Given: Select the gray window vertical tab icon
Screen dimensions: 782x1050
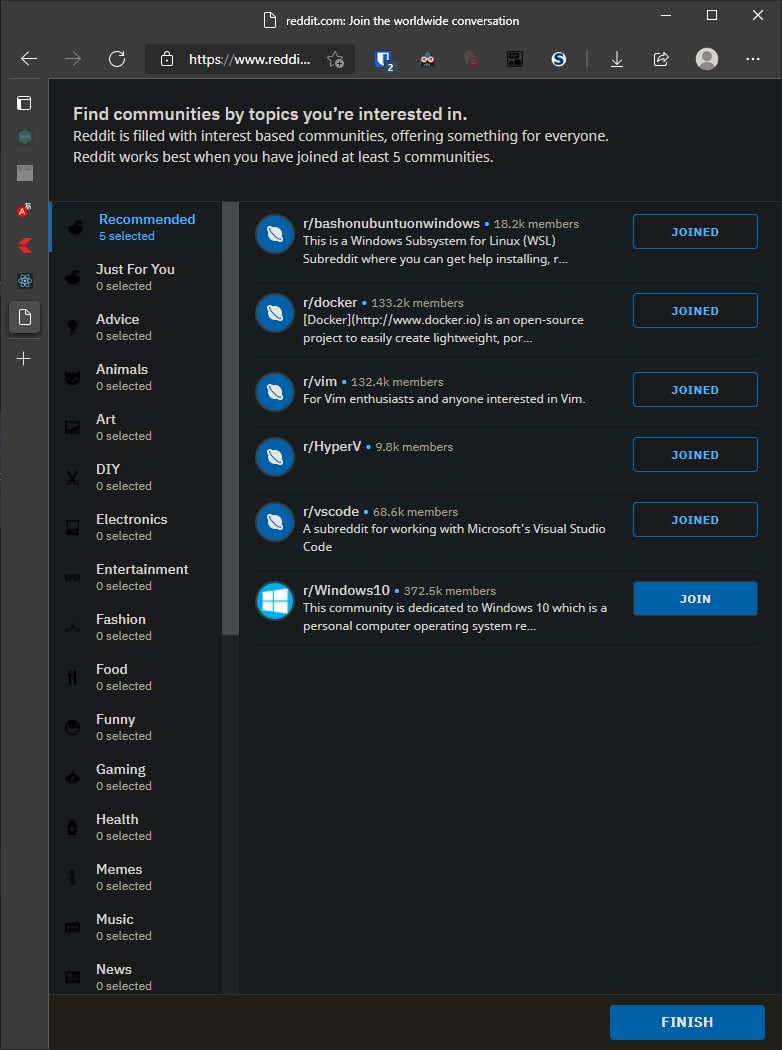Looking at the screenshot, I should click(x=25, y=173).
